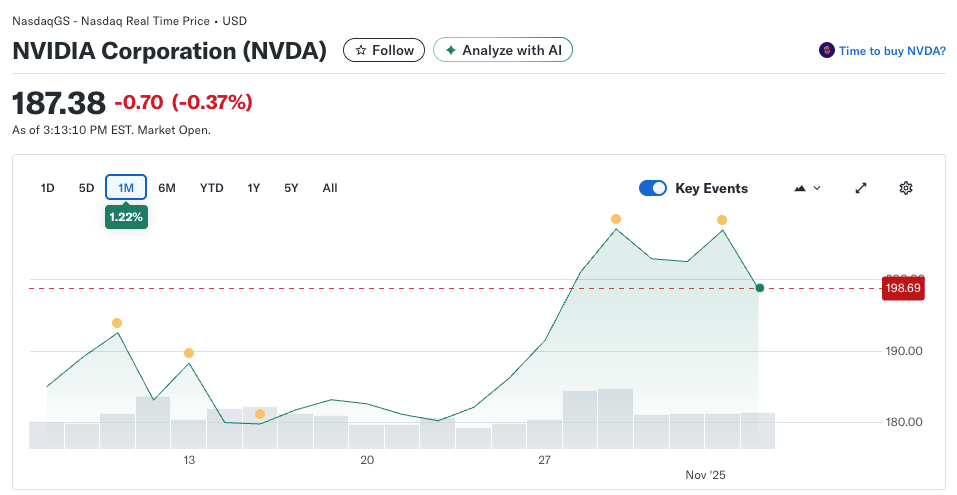Screen dimensions: 957x495
Task: Select the 5D range tab
Action: (86, 188)
